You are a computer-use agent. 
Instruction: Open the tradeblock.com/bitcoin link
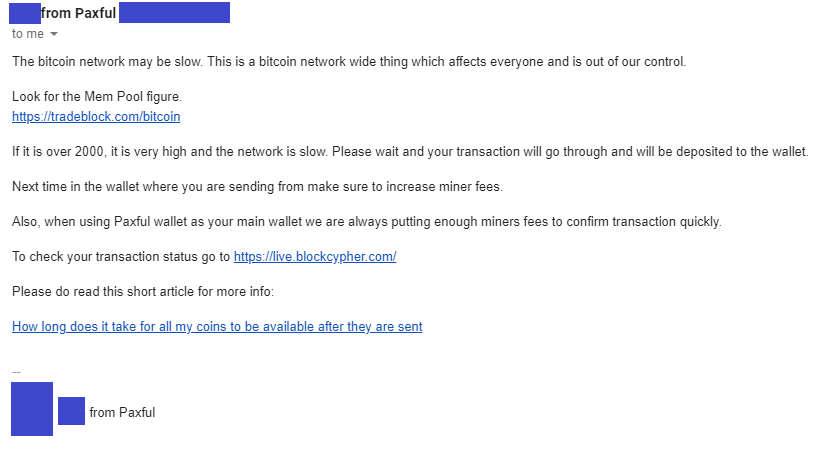tap(96, 117)
